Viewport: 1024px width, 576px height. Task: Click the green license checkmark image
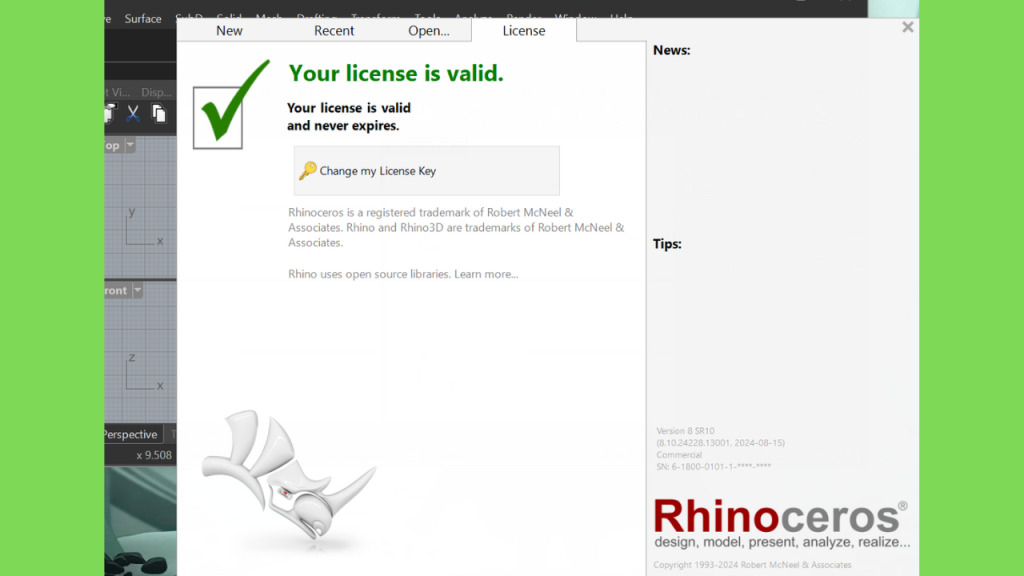[231, 104]
